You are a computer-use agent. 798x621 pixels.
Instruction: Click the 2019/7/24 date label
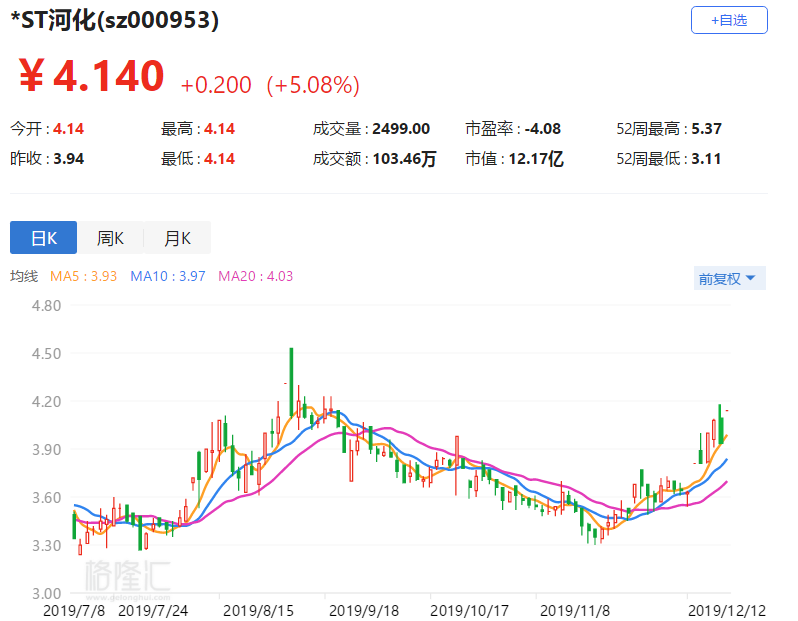click(x=153, y=610)
